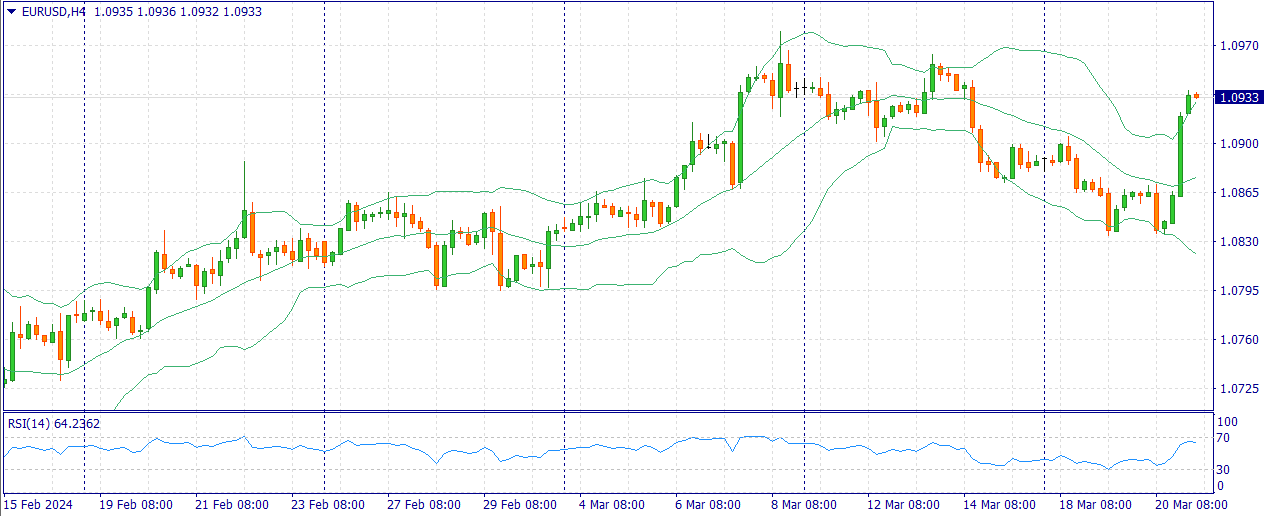
Task: Click the last small orange candle at current price
Action: pyautogui.click(x=1196, y=95)
